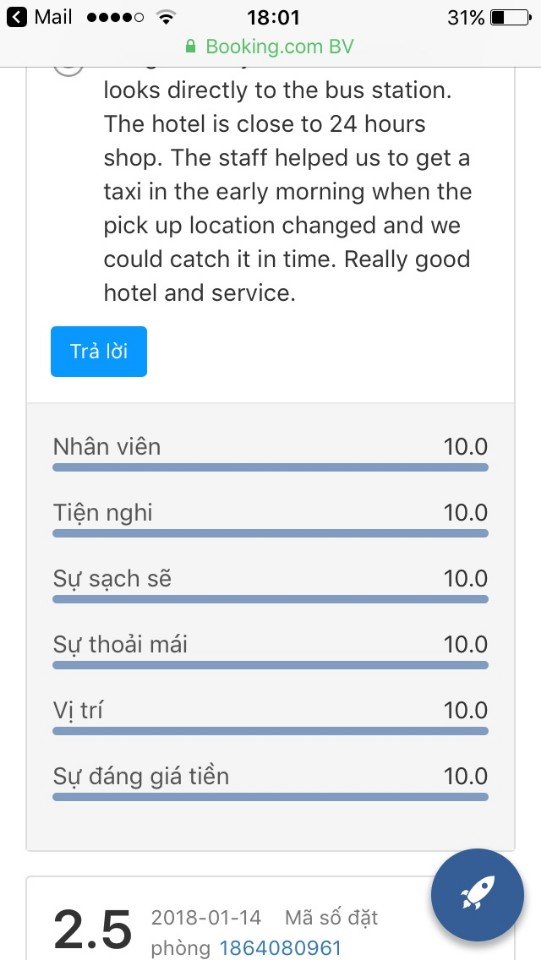The image size is (541, 960).
Task: Tap the 2.5 review score
Action: [x=93, y=928]
